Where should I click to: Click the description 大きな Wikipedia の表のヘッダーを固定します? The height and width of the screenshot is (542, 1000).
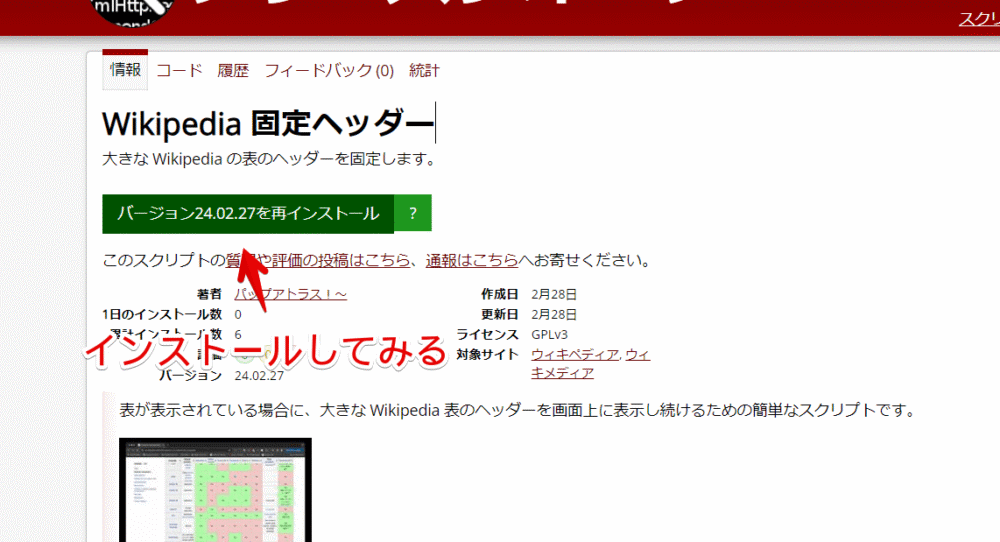[x=268, y=159]
